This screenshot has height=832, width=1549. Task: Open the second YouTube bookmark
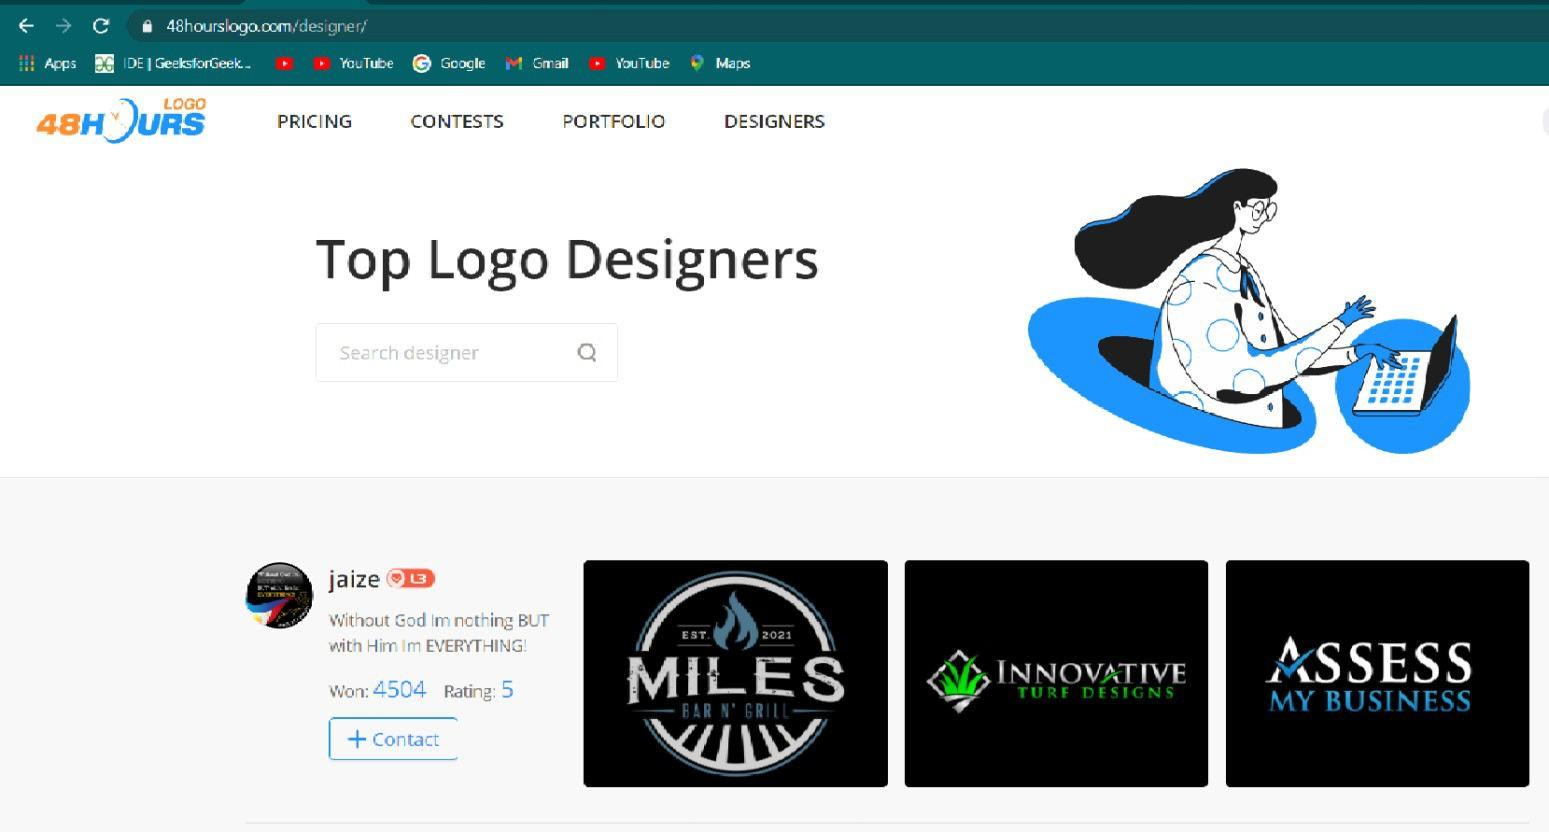pos(629,63)
